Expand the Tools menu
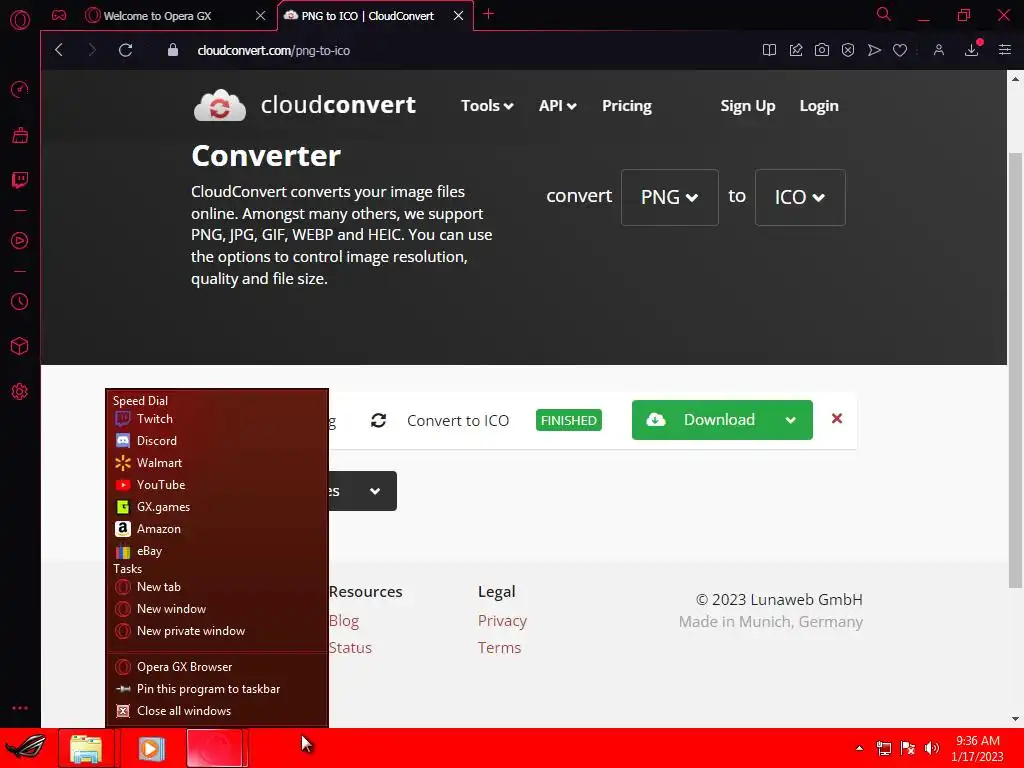The width and height of the screenshot is (1024, 768). click(x=487, y=106)
